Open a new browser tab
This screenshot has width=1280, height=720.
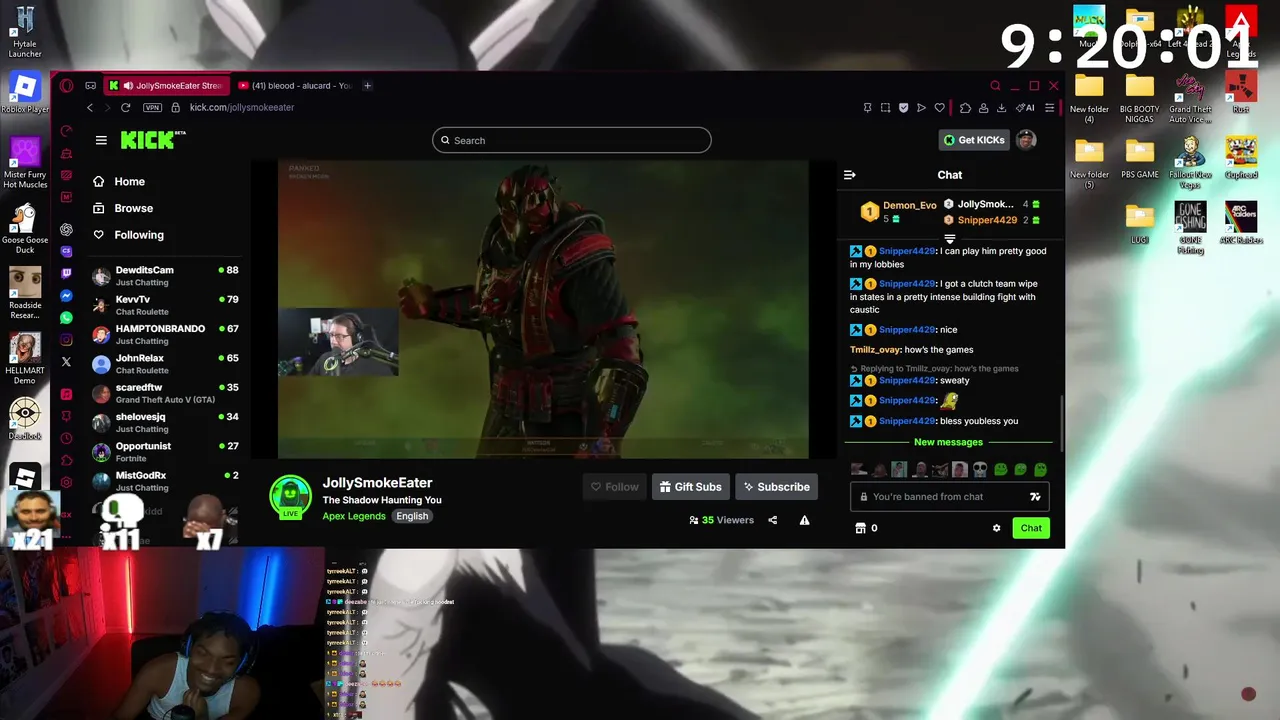(x=367, y=86)
